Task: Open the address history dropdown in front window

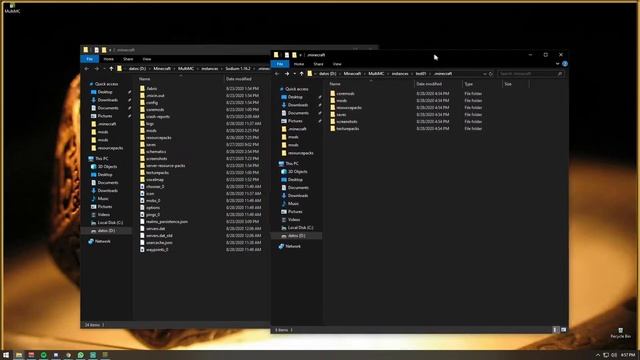Action: (x=484, y=74)
